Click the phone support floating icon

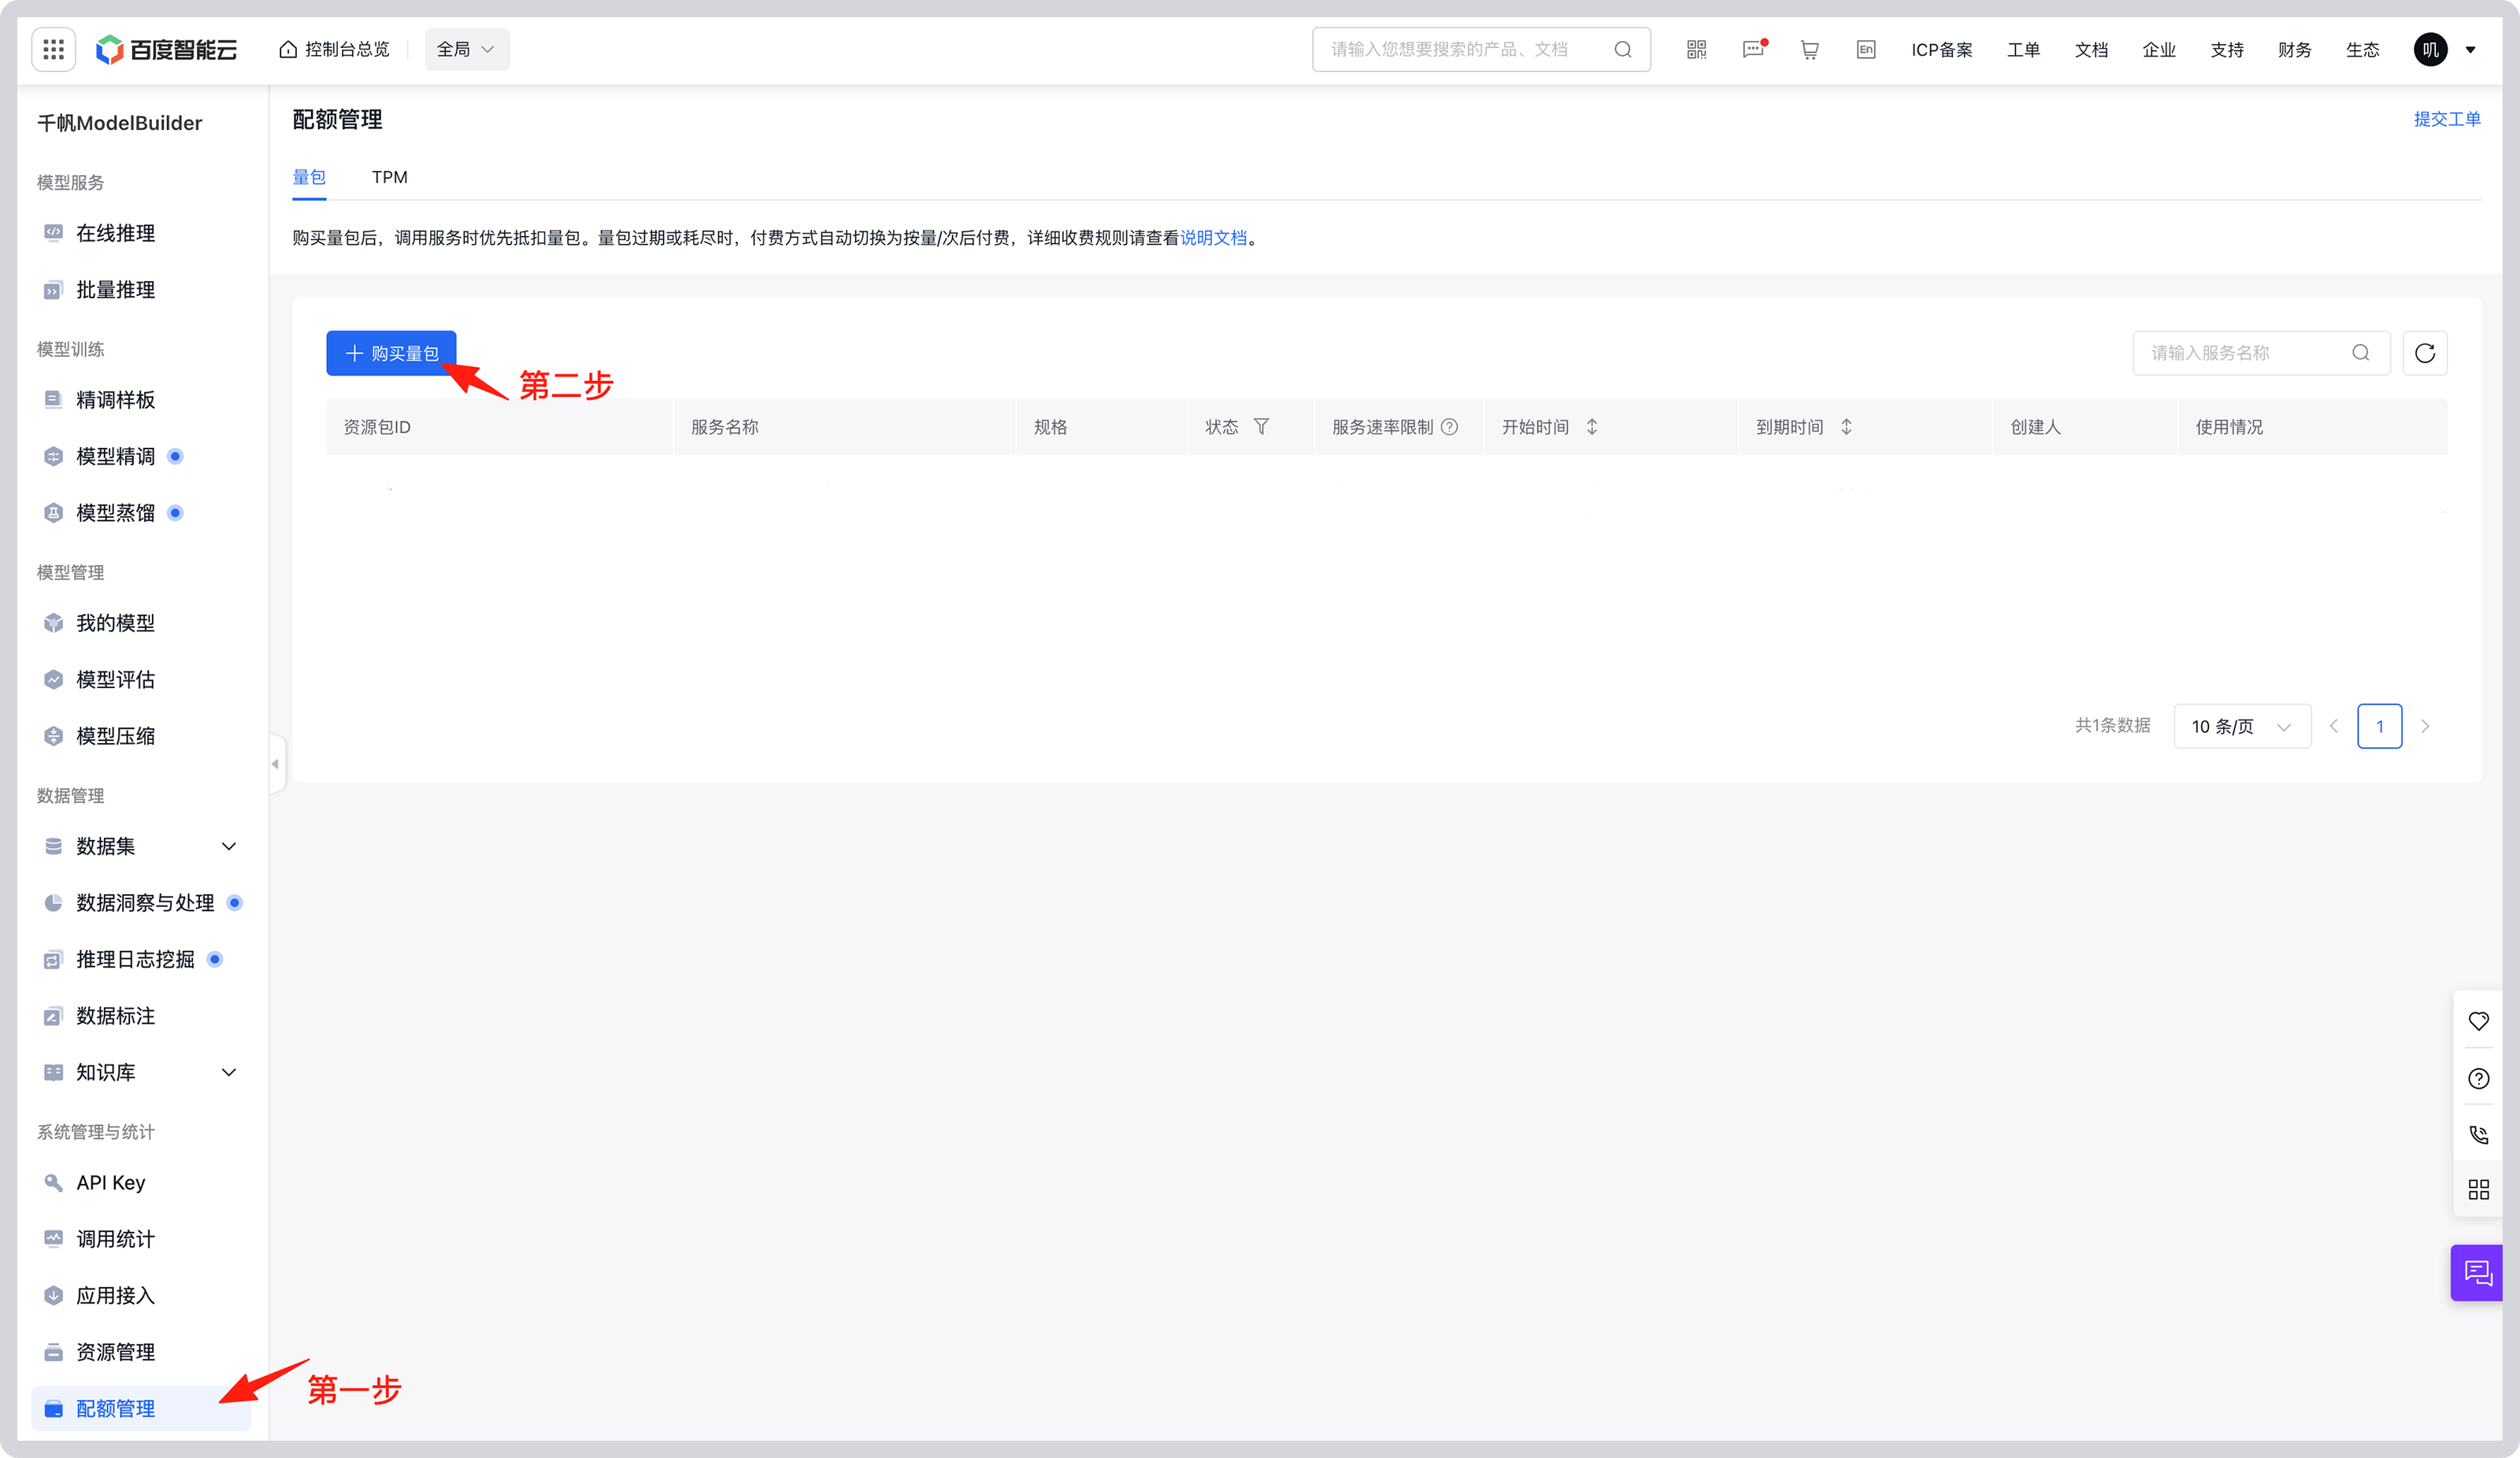2478,1134
